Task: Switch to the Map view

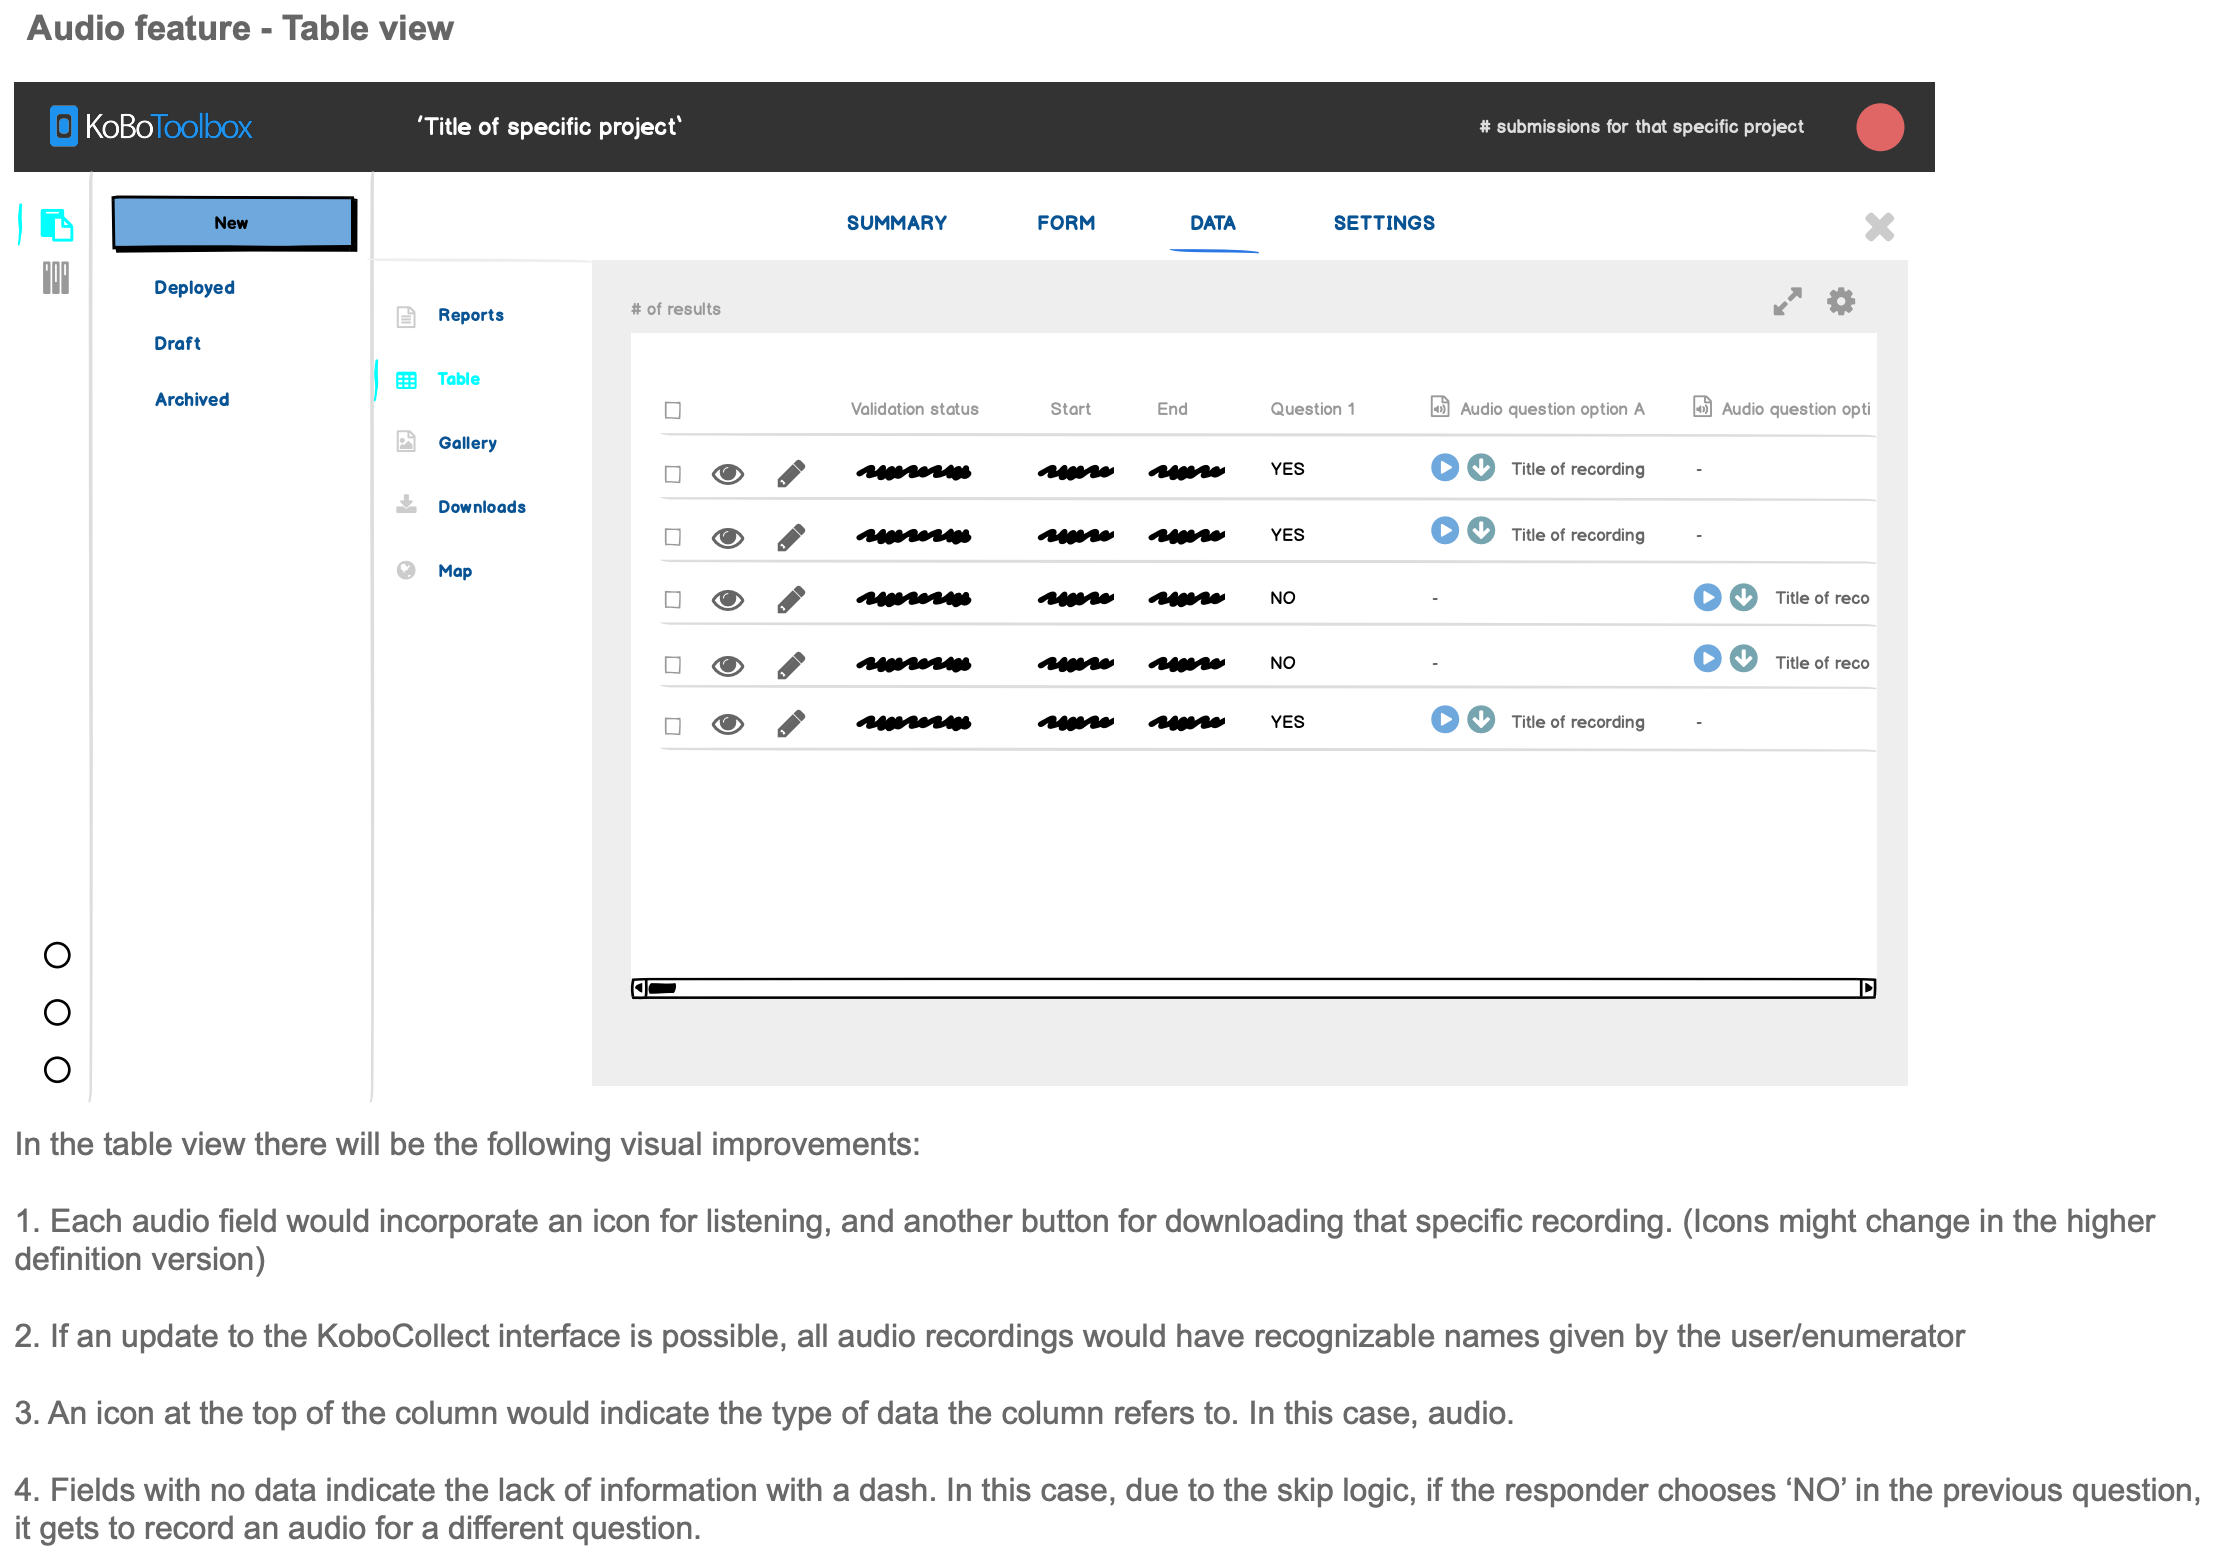Action: point(454,570)
